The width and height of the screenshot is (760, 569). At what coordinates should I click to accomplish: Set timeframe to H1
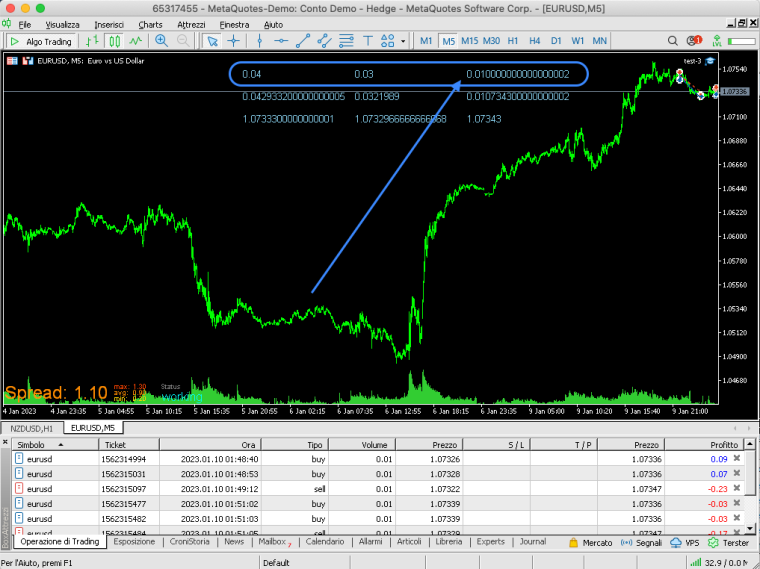pos(513,41)
